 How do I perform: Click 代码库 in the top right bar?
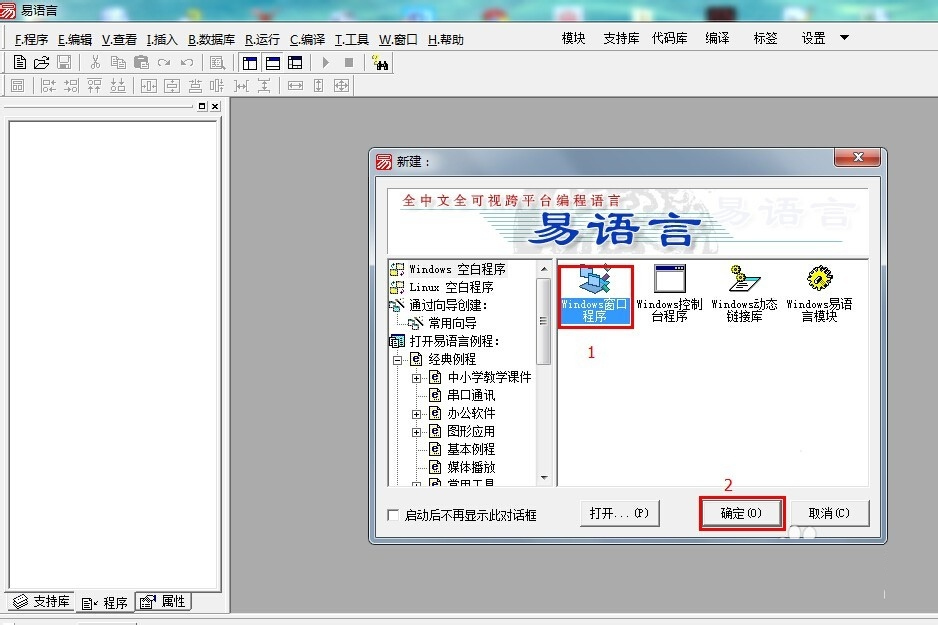(669, 38)
